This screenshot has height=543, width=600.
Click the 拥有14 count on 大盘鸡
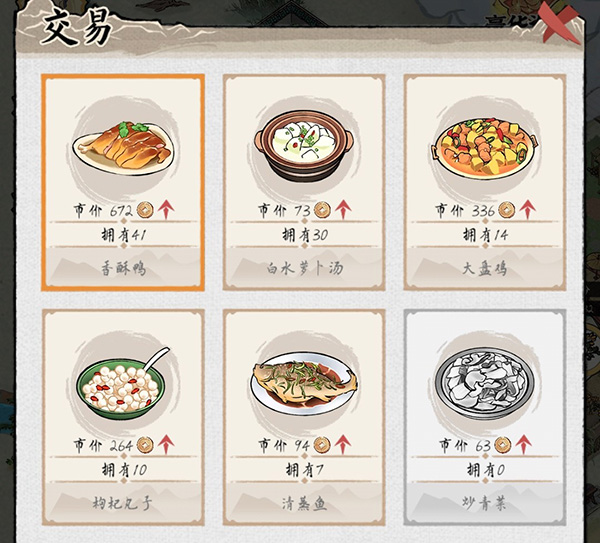click(485, 235)
